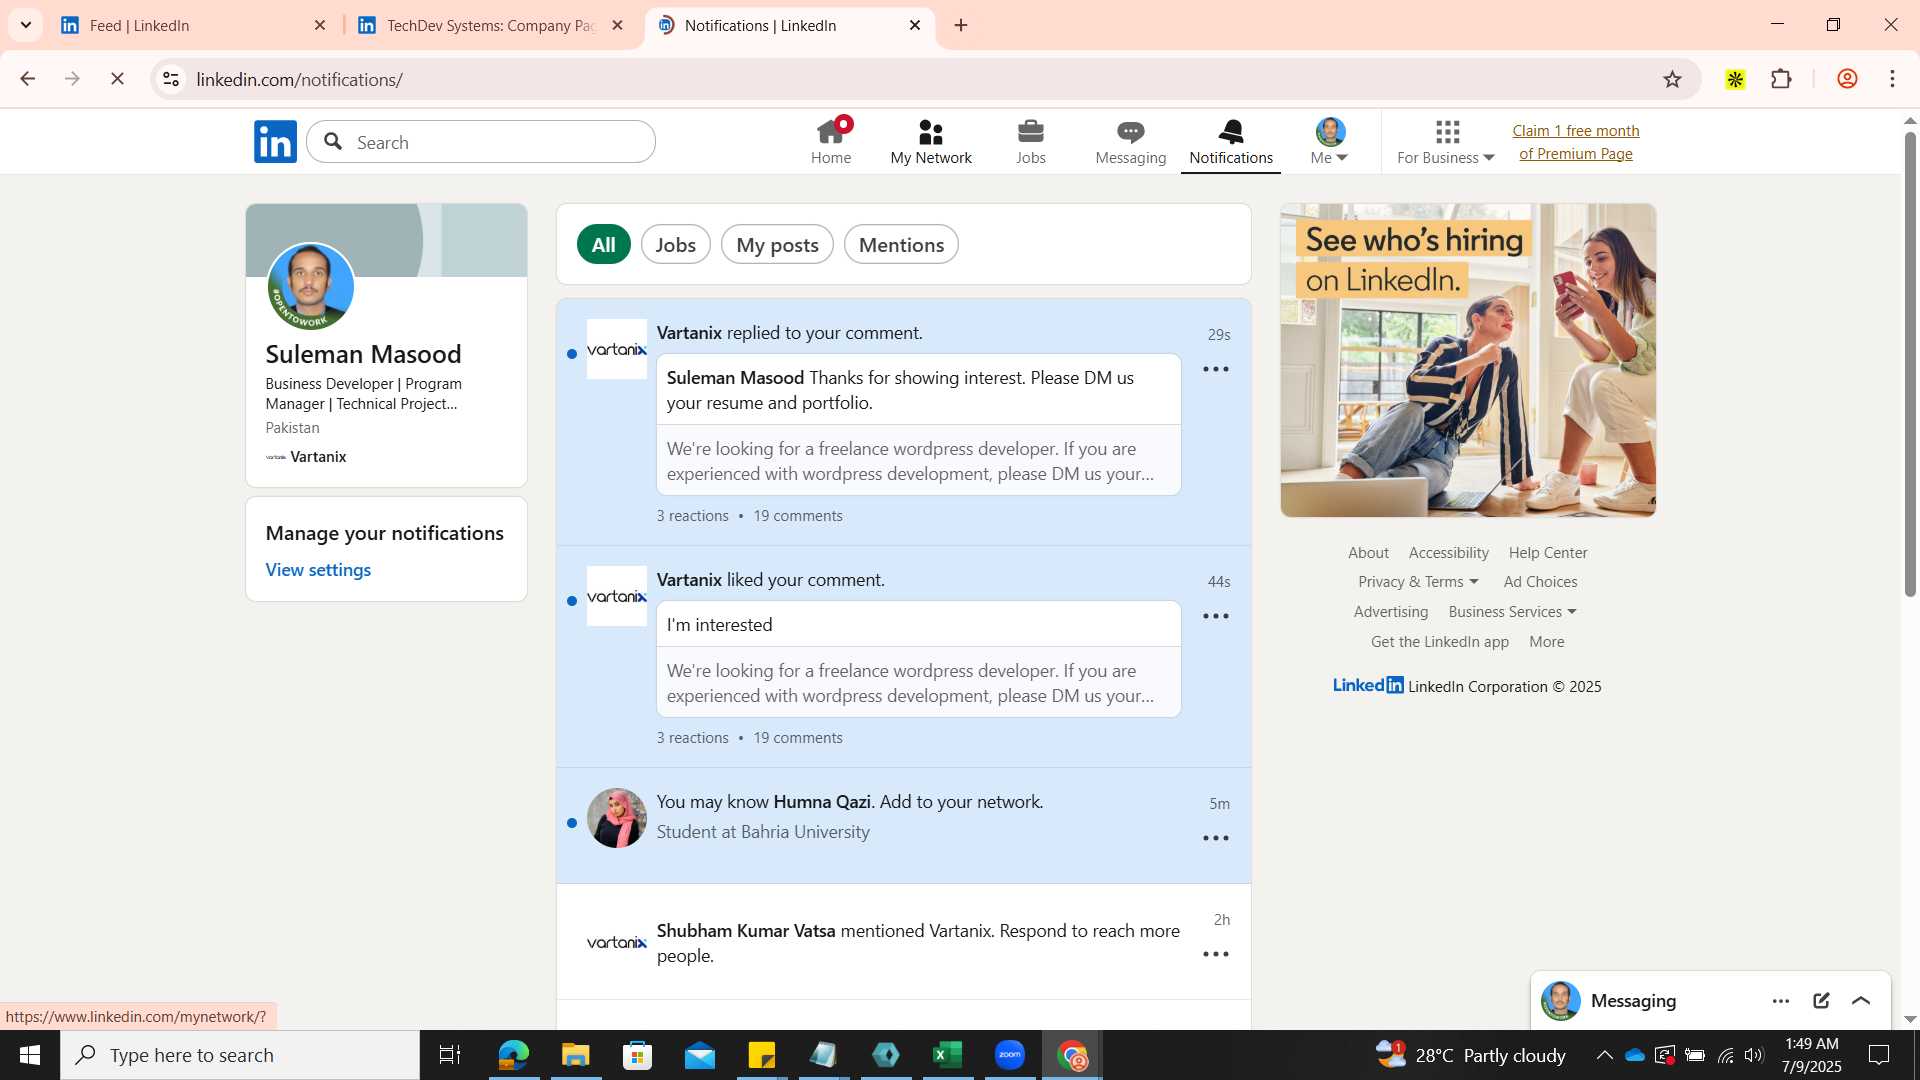Click Windows taskbar search box
The width and height of the screenshot is (1920, 1080).
(x=240, y=1055)
